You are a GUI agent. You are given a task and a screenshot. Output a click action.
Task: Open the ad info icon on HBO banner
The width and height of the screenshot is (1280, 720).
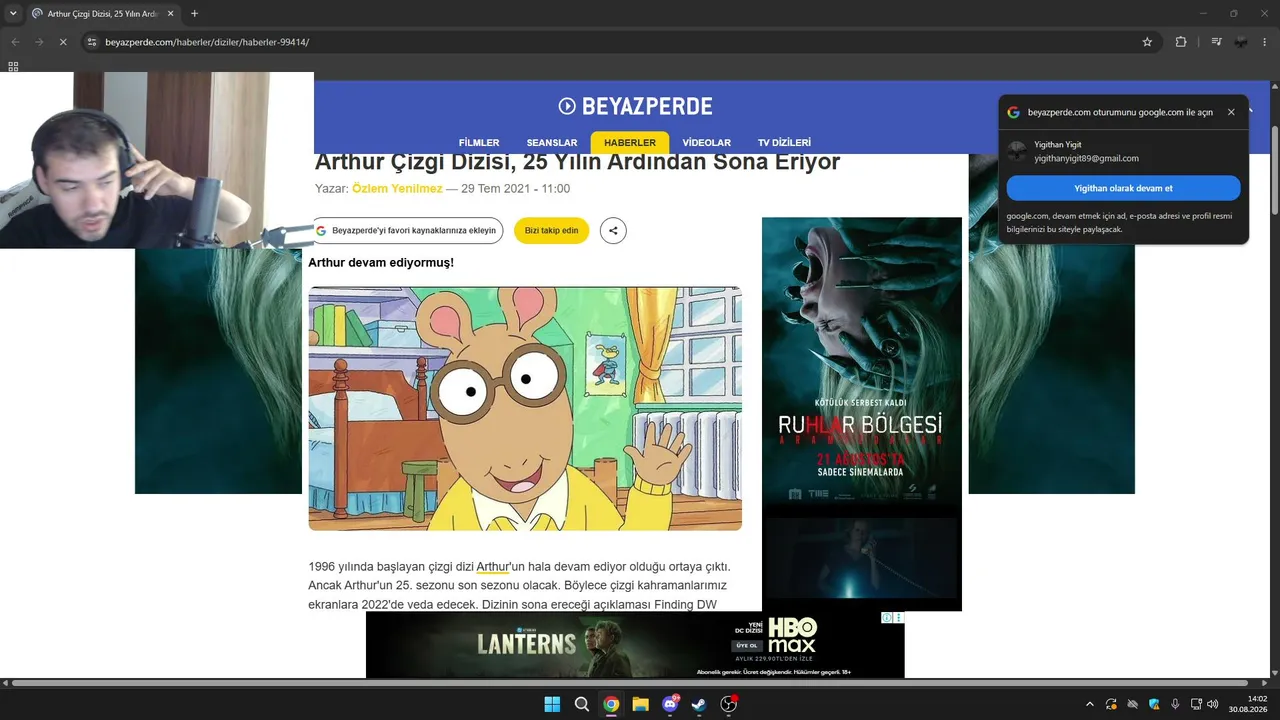tap(887, 618)
